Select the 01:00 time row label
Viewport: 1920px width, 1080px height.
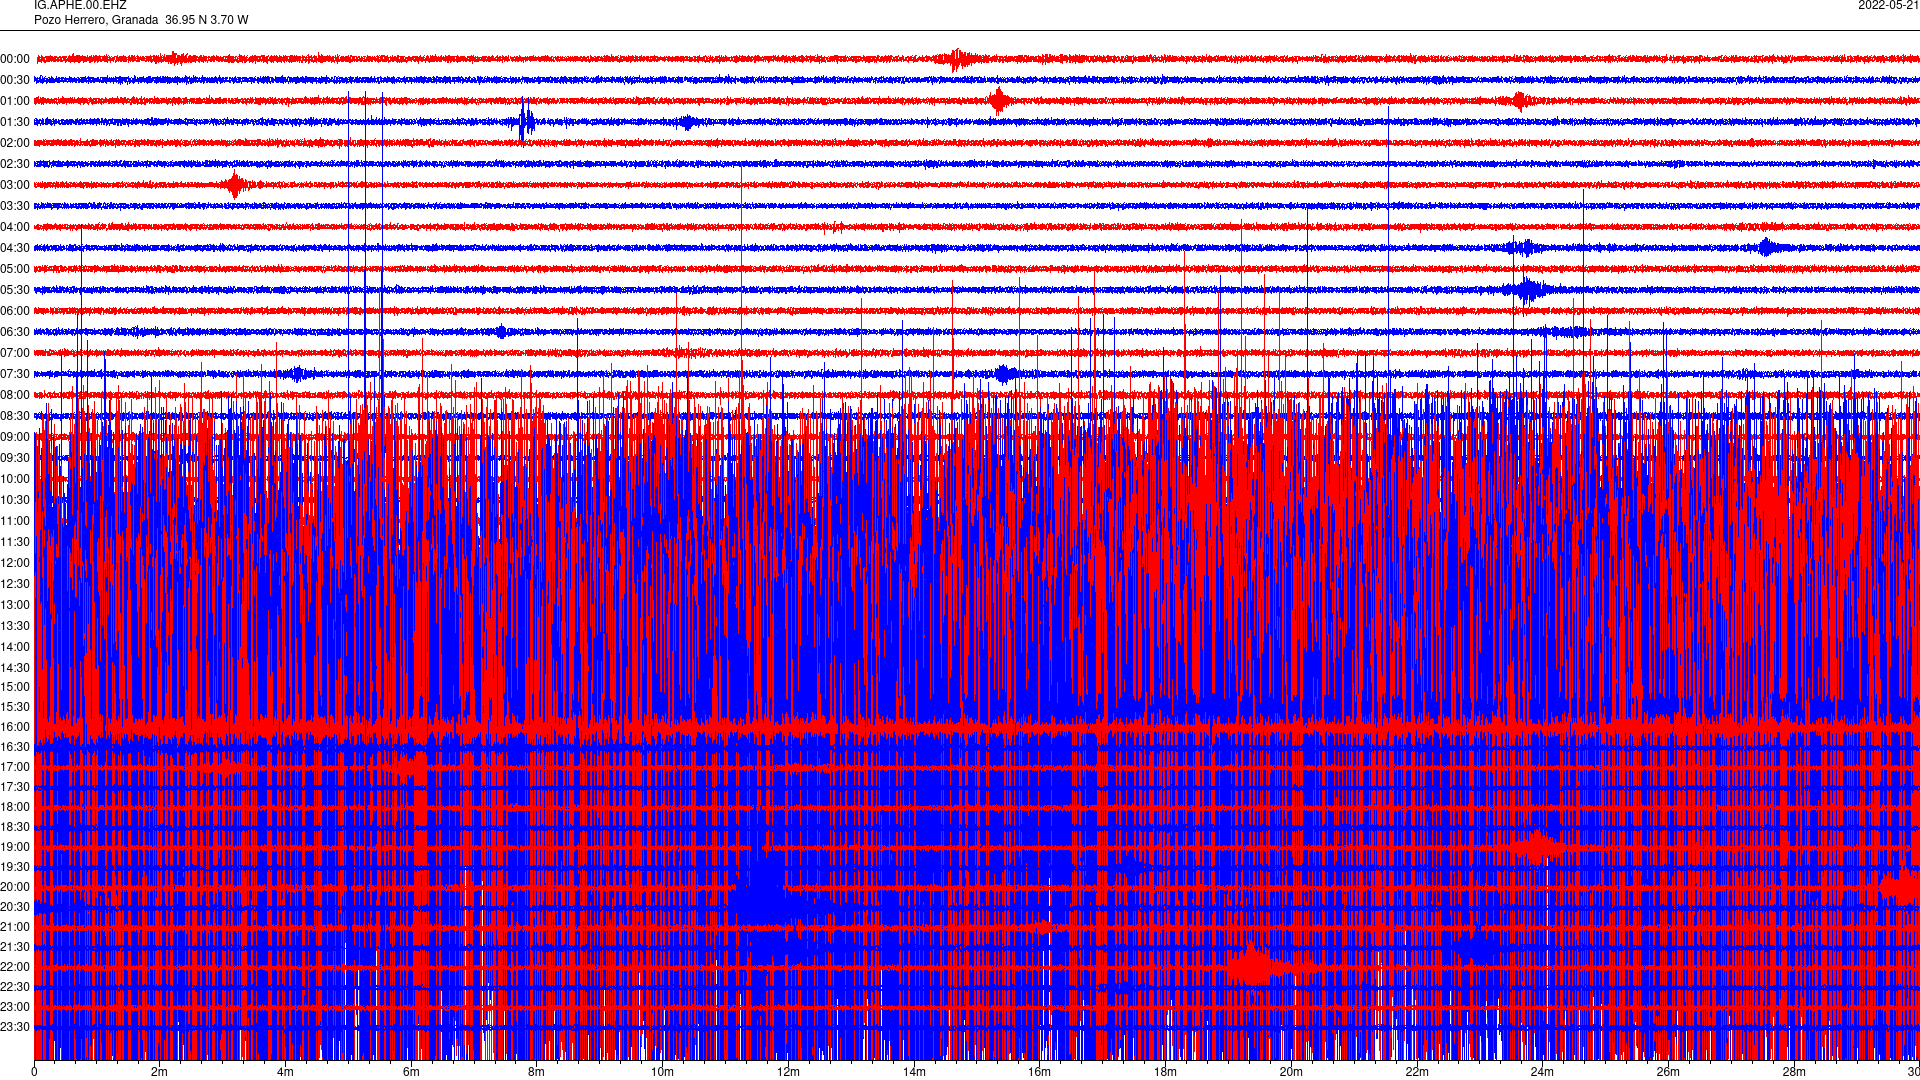[15, 101]
